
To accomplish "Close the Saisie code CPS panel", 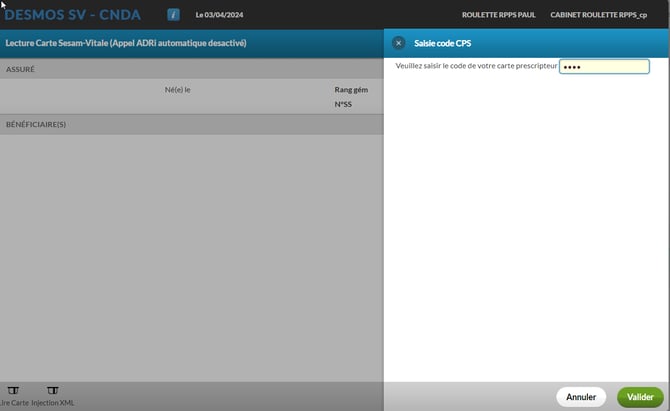I will coord(399,43).
